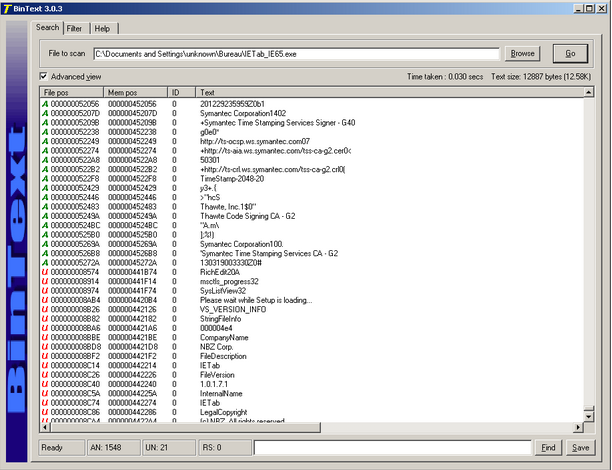The height and width of the screenshot is (470, 612).
Task: Click mem pos value 0000004421D8
Action: pos(133,347)
